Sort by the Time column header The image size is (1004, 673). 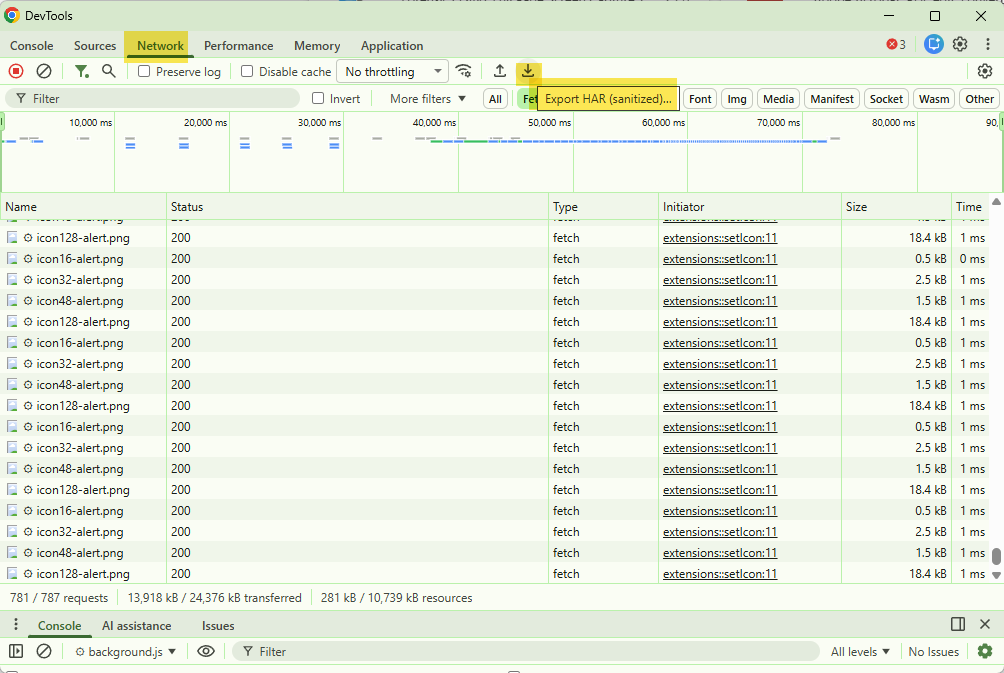pyautogui.click(x=970, y=207)
